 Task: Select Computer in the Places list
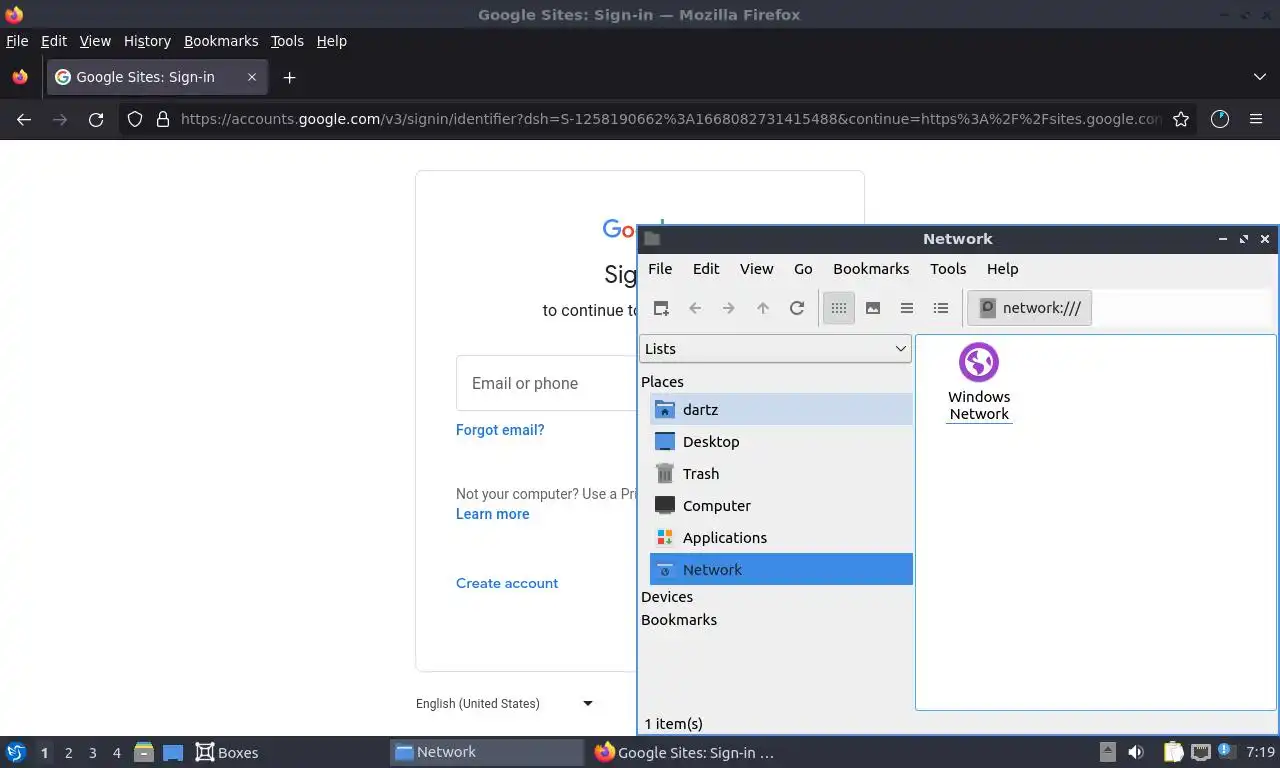pyautogui.click(x=781, y=505)
